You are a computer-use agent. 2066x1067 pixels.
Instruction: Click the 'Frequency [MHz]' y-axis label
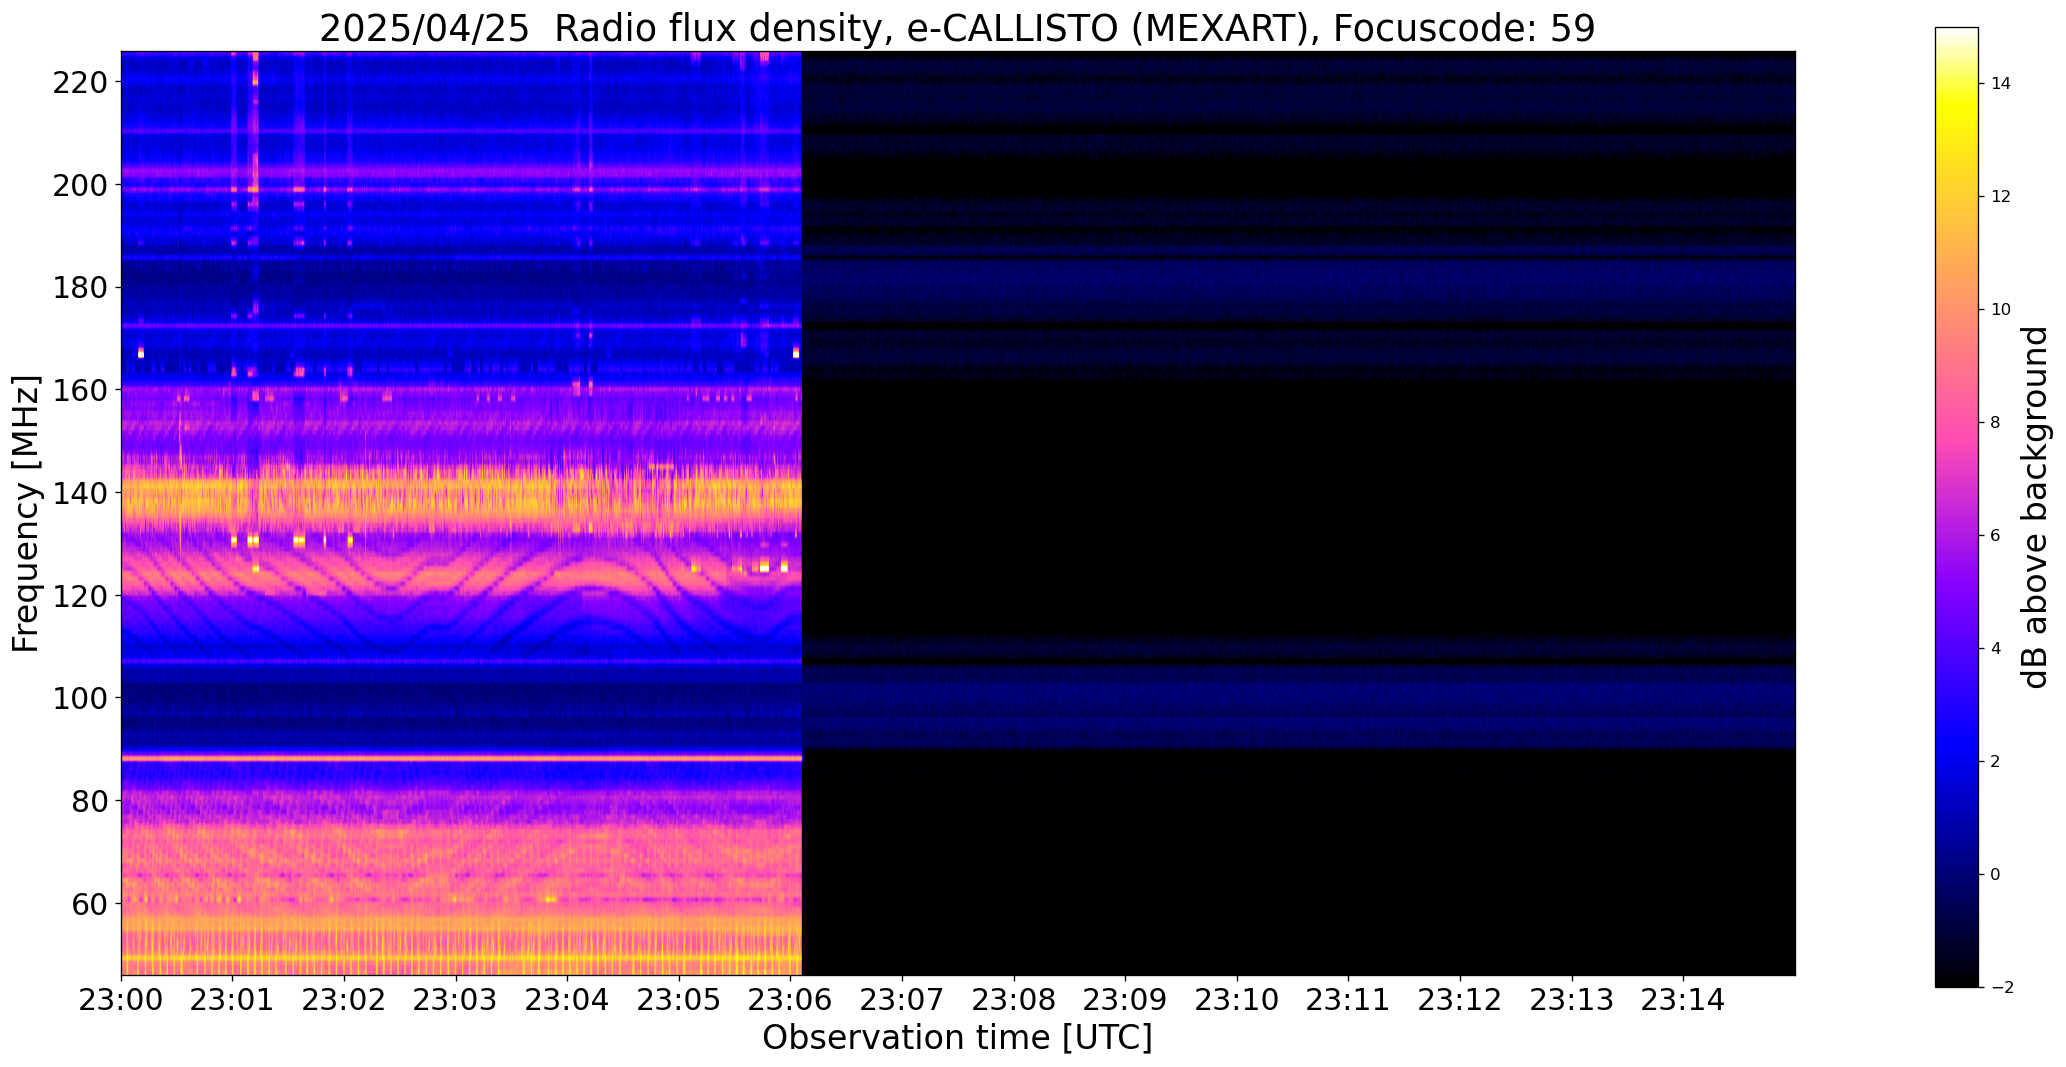(x=26, y=514)
